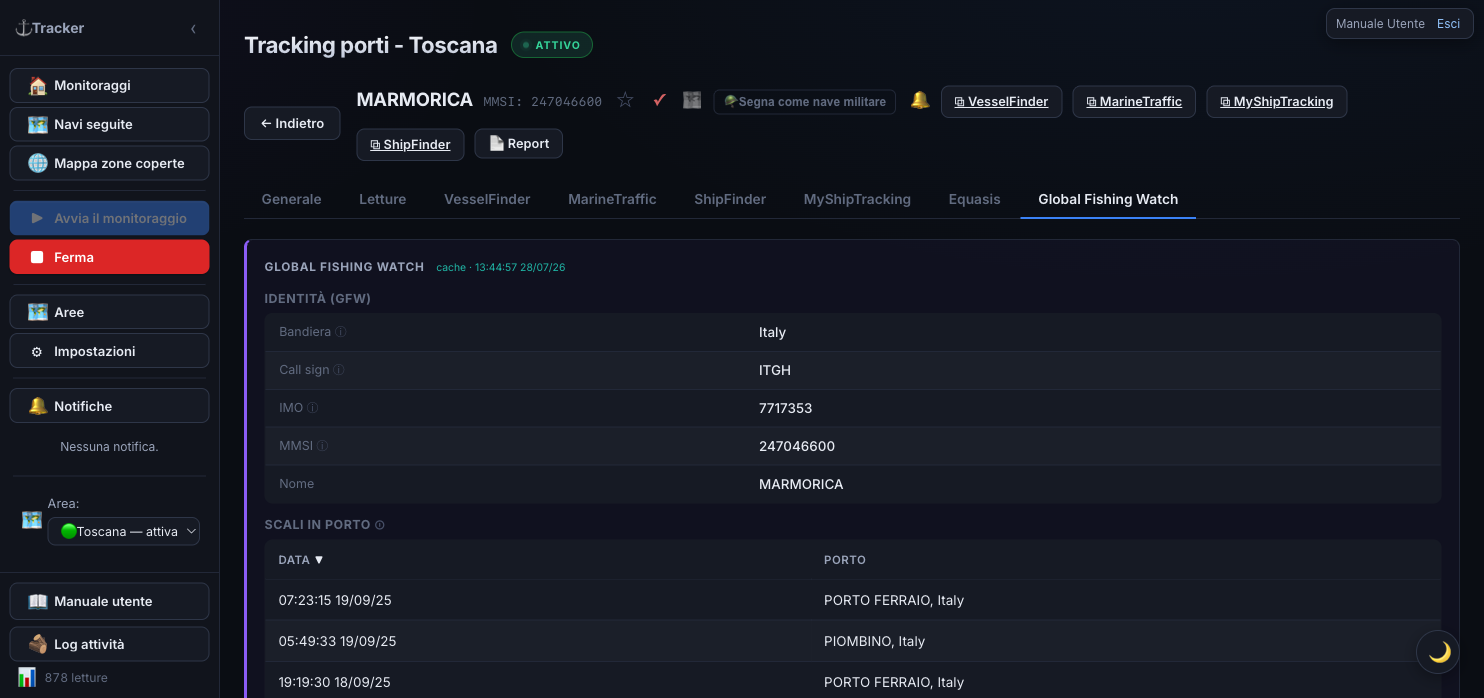Click the info icon beside Scali in porto
The height and width of the screenshot is (698, 1484).
[x=380, y=525]
